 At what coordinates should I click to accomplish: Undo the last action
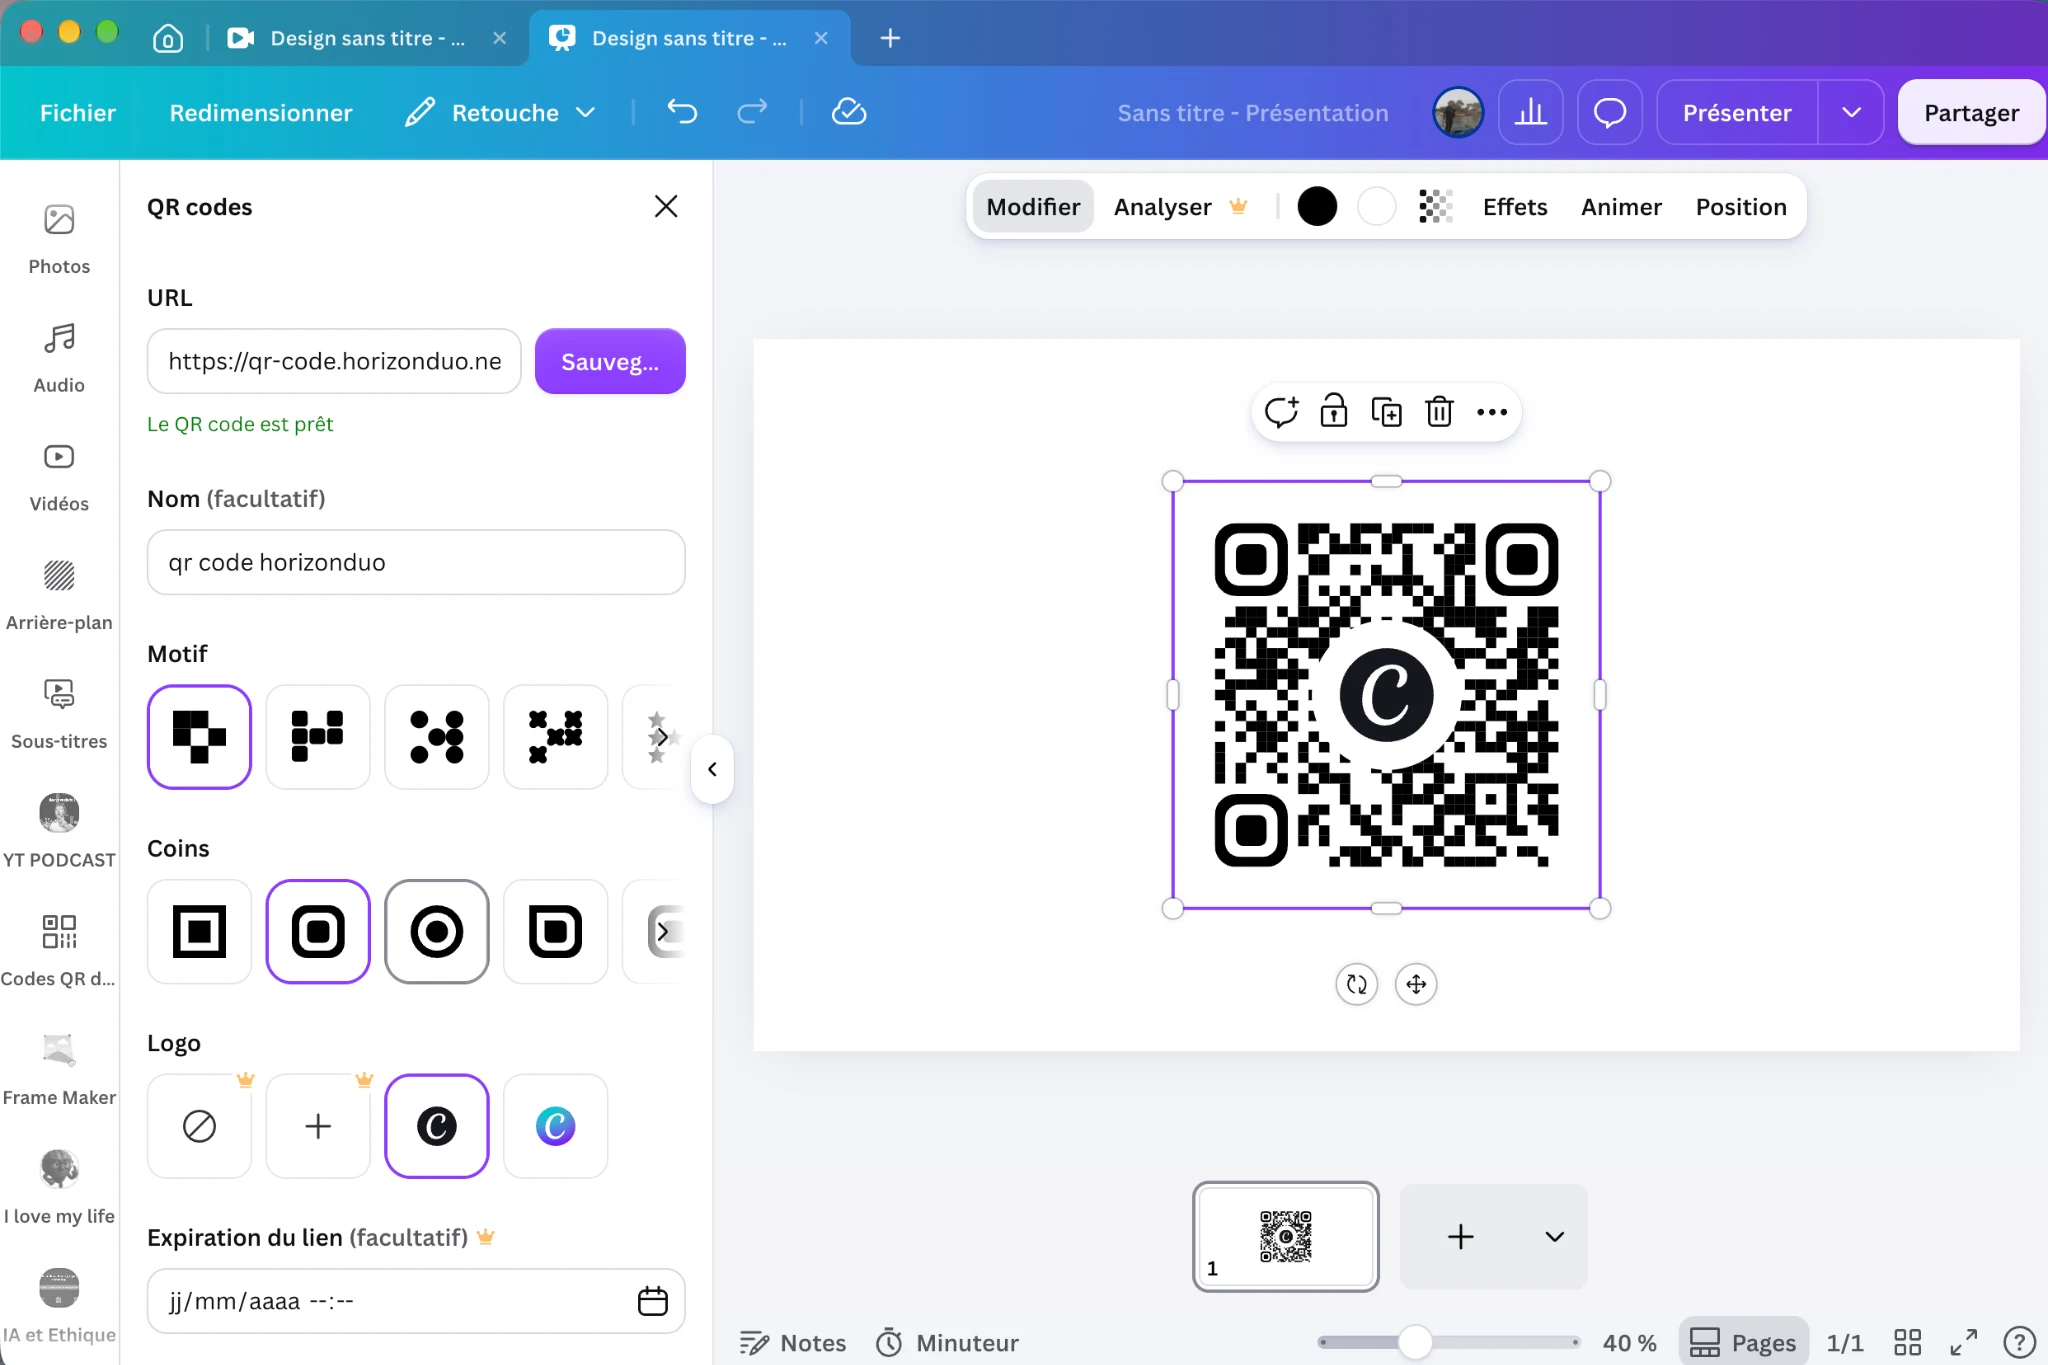tap(682, 112)
